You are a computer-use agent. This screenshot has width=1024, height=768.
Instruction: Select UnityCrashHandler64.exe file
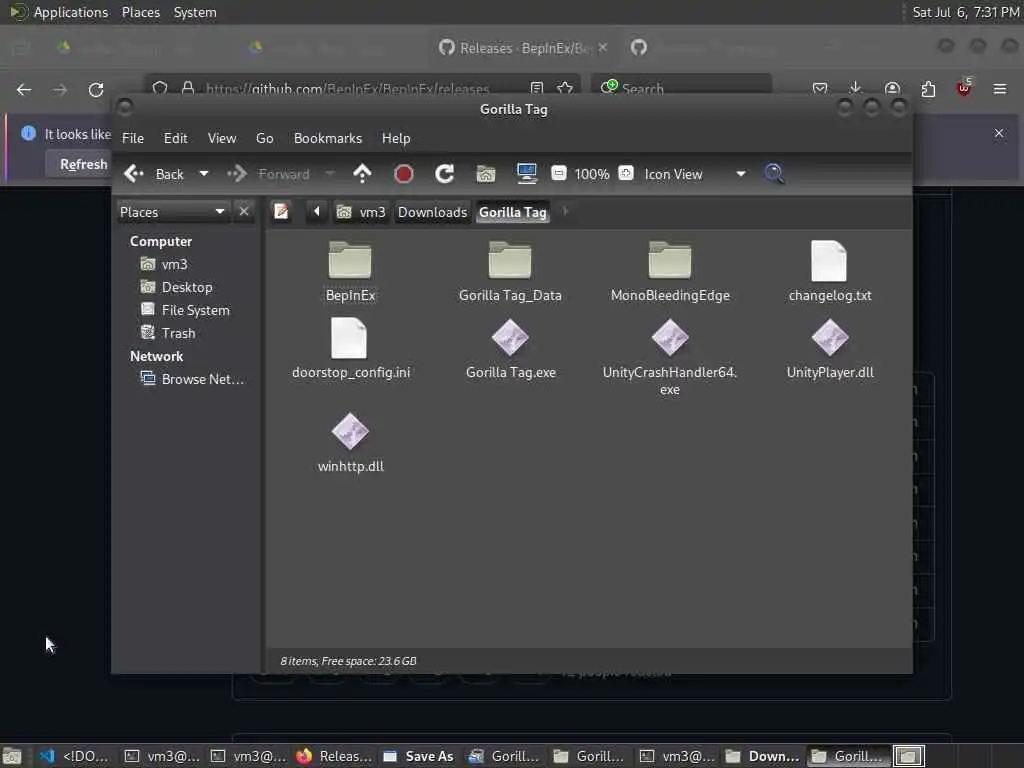point(670,357)
